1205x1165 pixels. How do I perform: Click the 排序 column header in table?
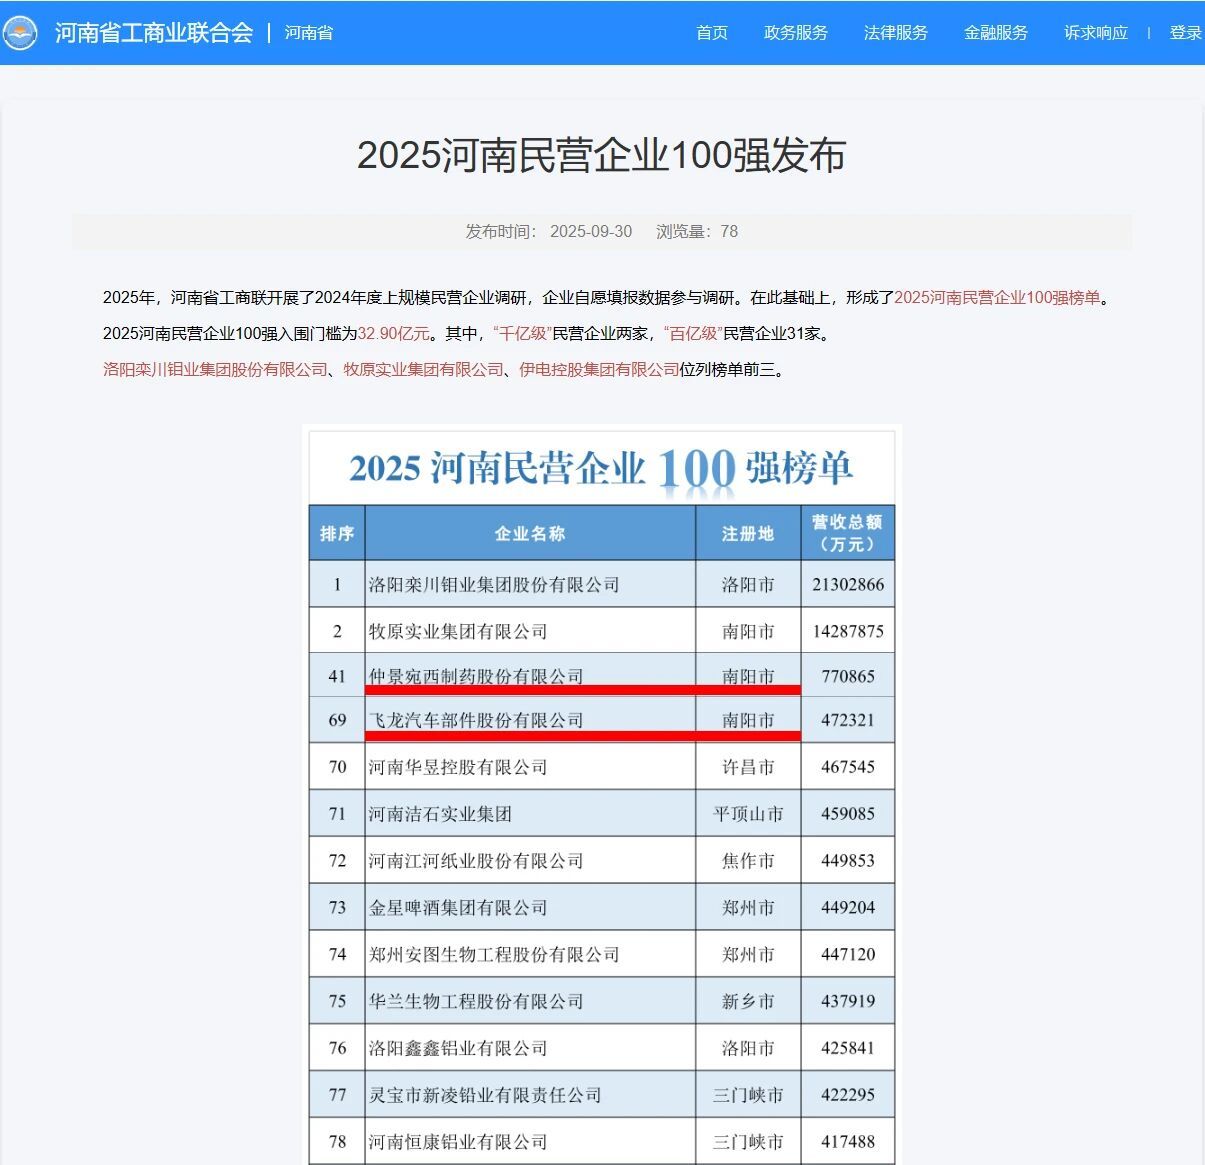pyautogui.click(x=337, y=533)
